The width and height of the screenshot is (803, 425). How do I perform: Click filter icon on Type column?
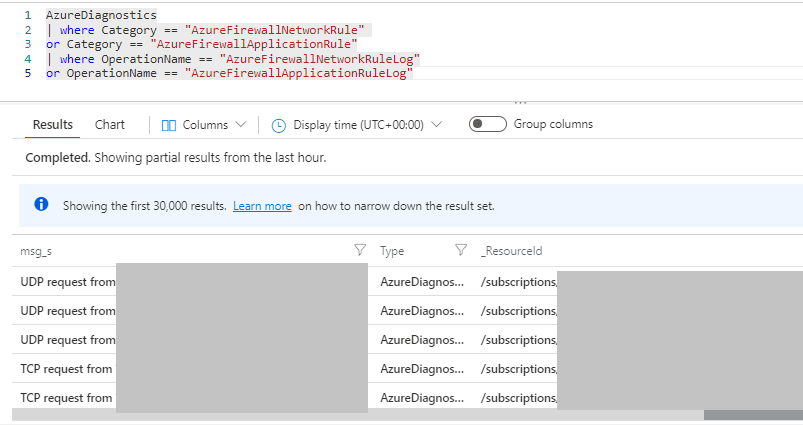(x=461, y=251)
